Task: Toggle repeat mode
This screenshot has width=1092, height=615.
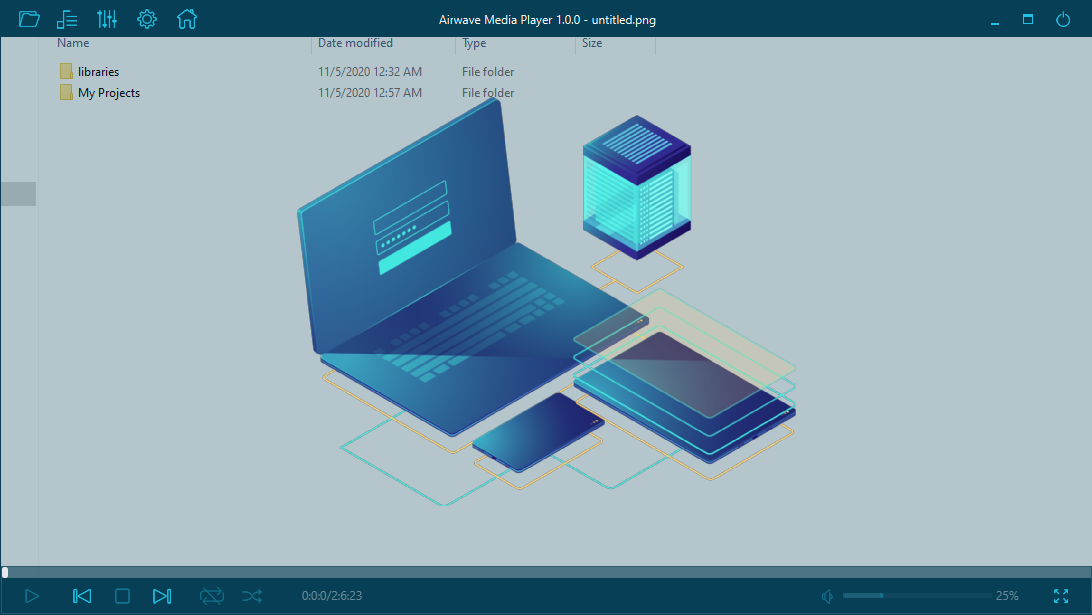Action: tap(212, 596)
